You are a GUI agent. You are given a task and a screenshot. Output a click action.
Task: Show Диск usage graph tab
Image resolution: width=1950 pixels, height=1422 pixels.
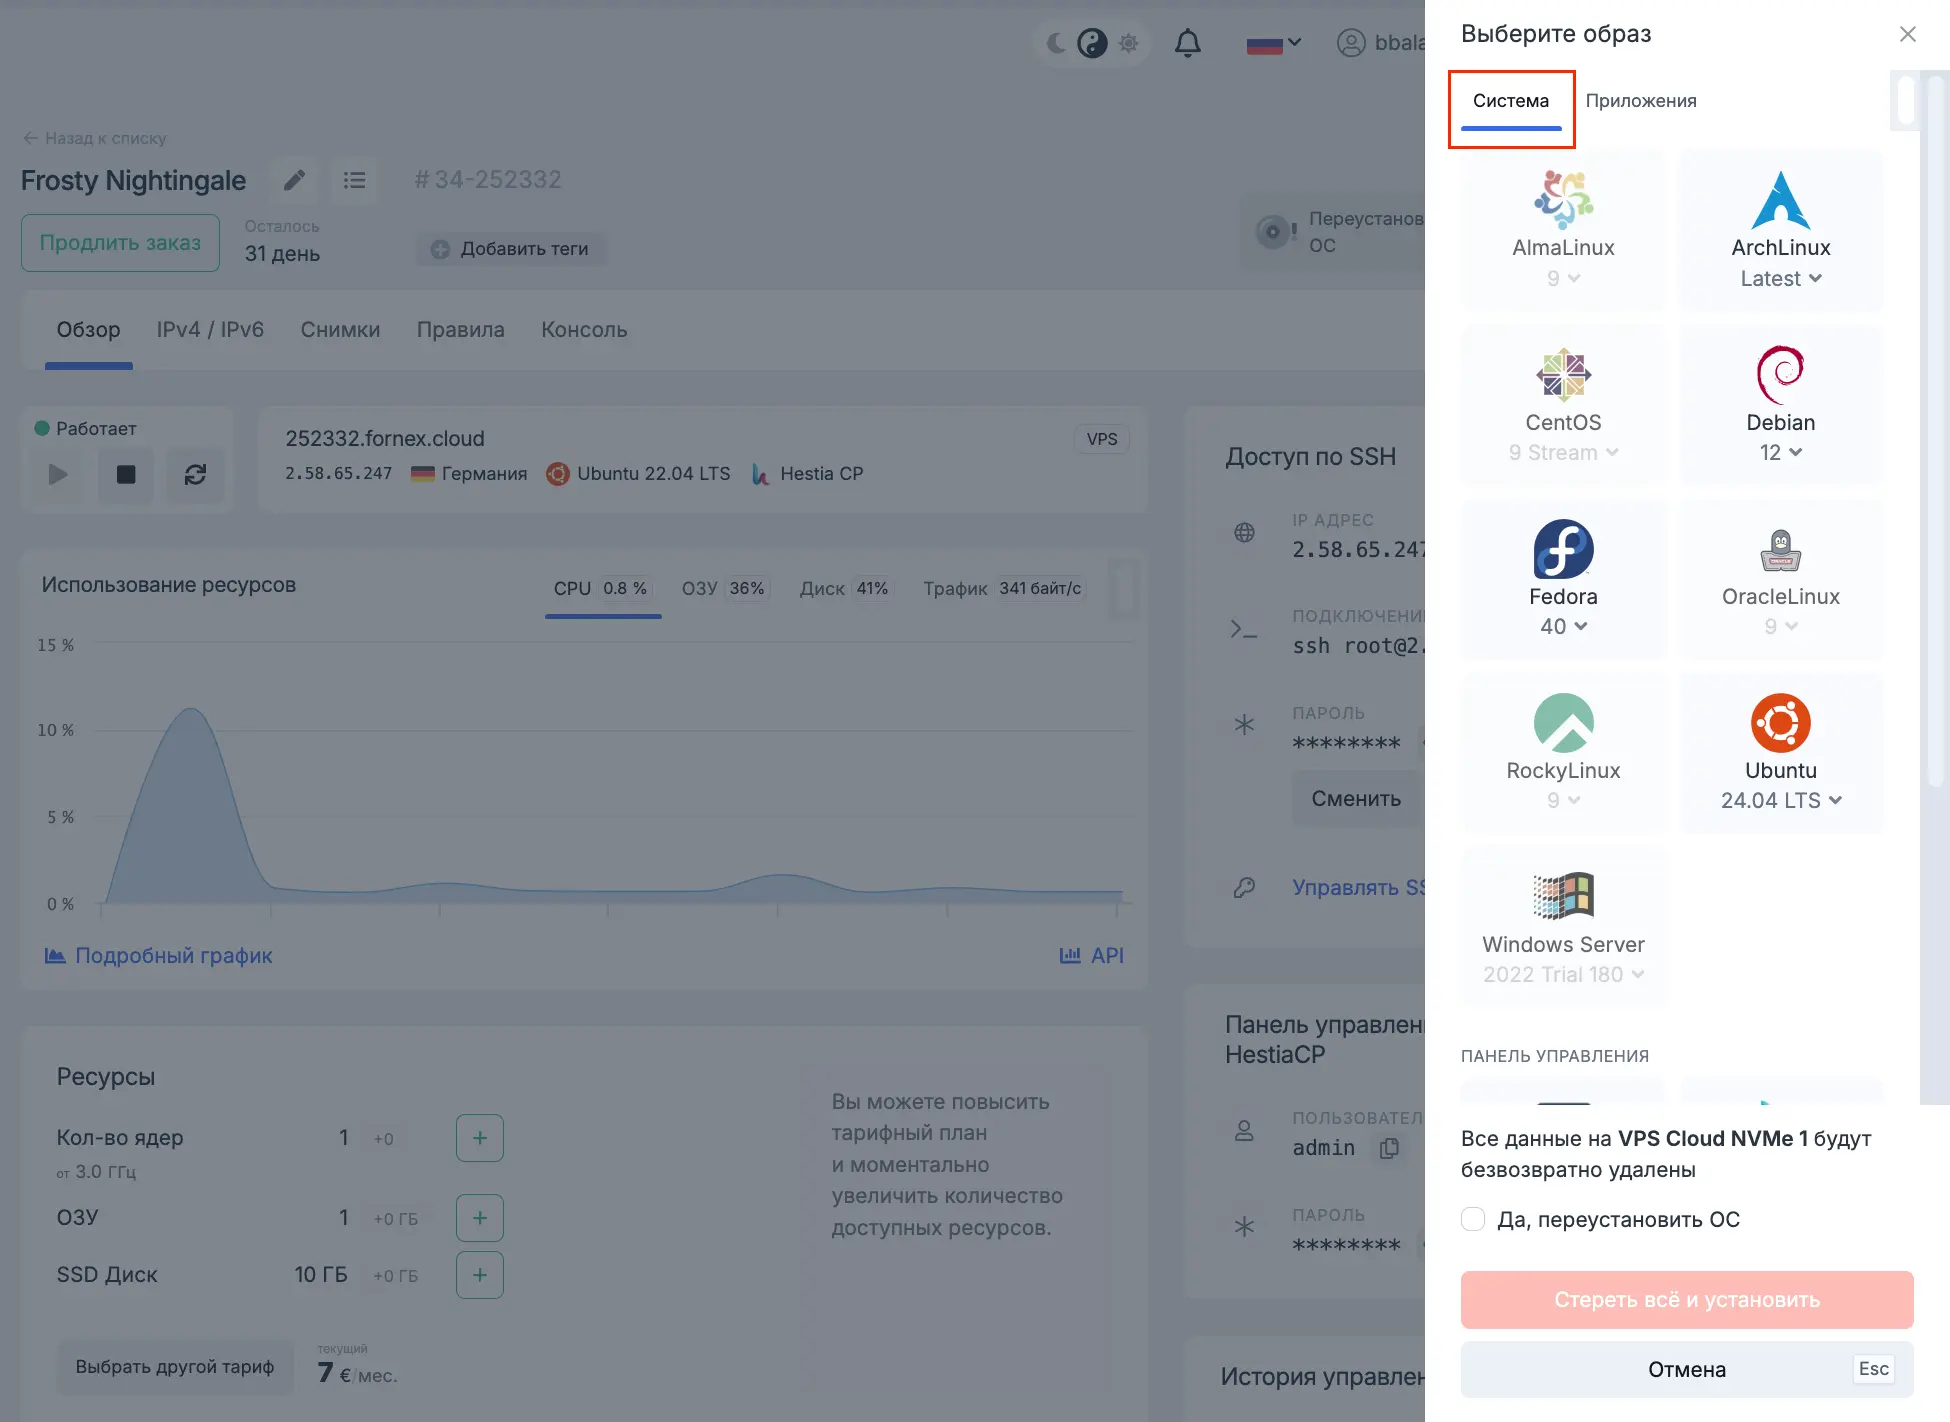tap(845, 589)
